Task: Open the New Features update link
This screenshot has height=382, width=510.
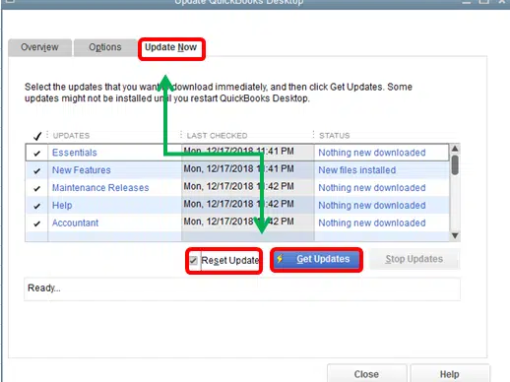Action: pyautogui.click(x=81, y=170)
